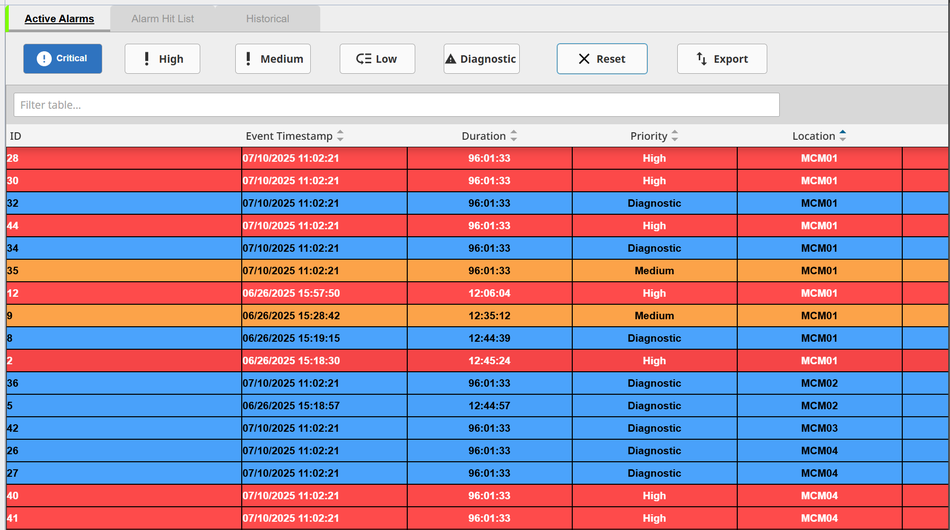Toggle the Diagnostic alarm filter button

[481, 59]
